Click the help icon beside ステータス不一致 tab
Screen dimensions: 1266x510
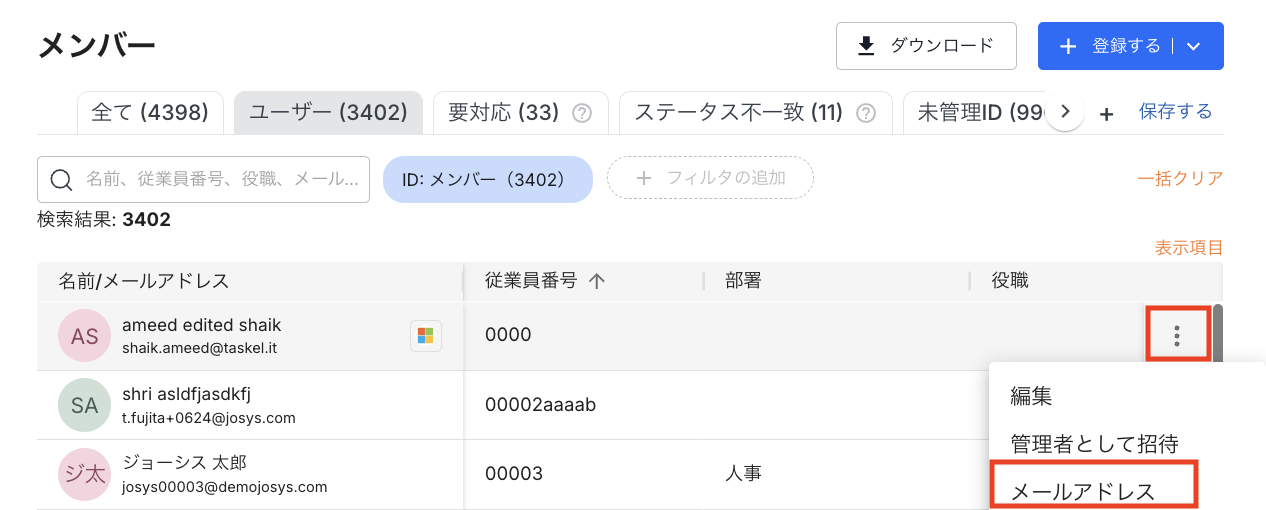point(866,113)
